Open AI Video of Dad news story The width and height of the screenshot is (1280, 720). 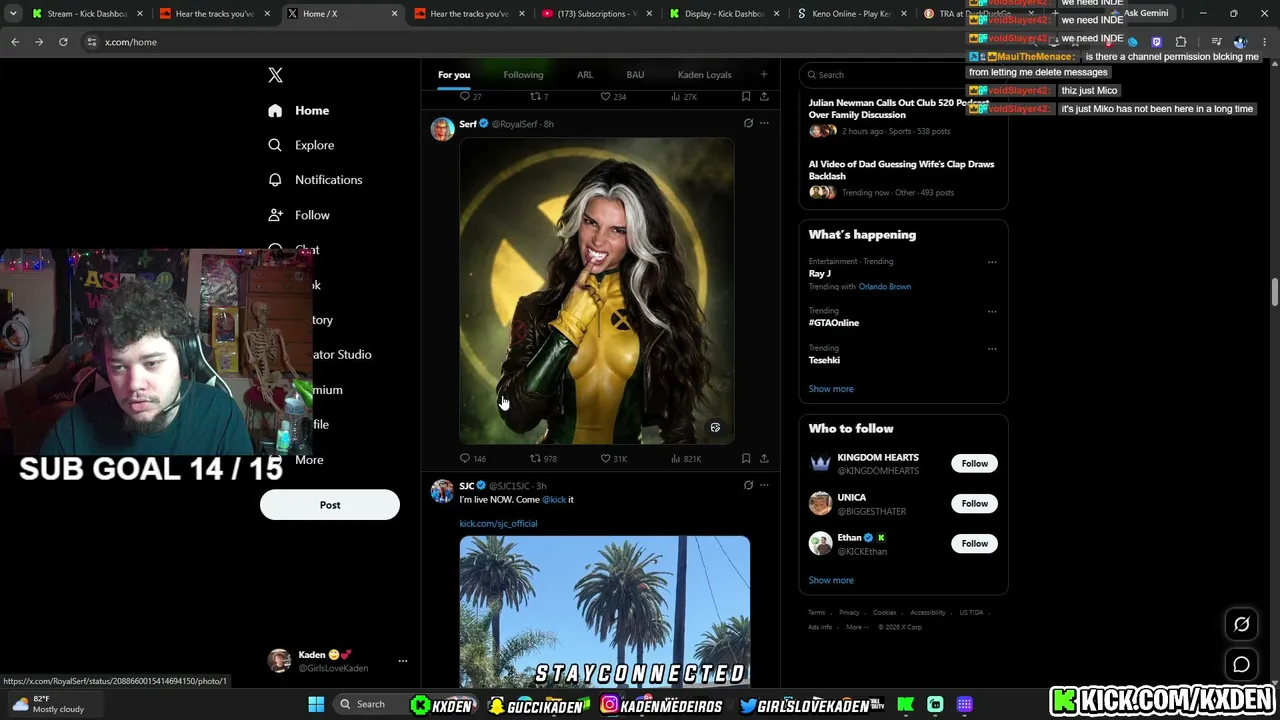[903, 179]
